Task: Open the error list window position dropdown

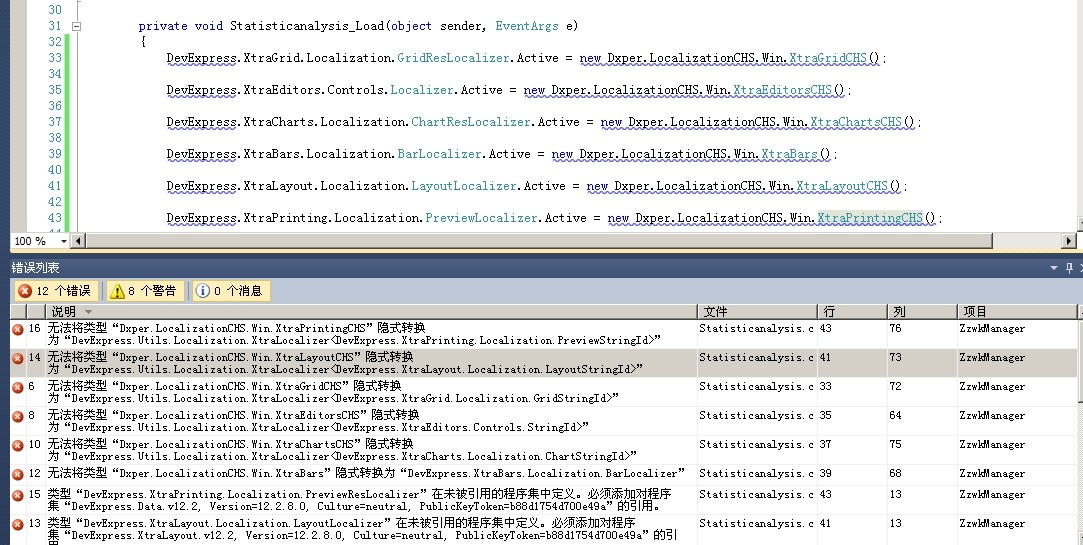Action: 1054,268
